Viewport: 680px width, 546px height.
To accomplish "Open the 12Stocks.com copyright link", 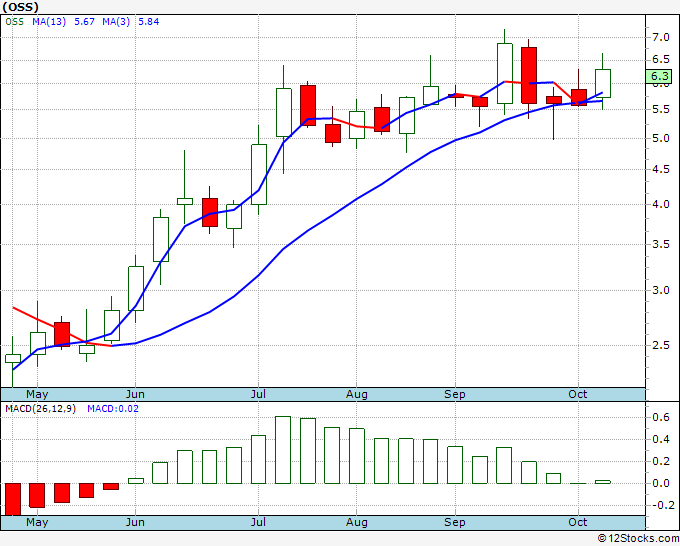I will click(x=638, y=538).
